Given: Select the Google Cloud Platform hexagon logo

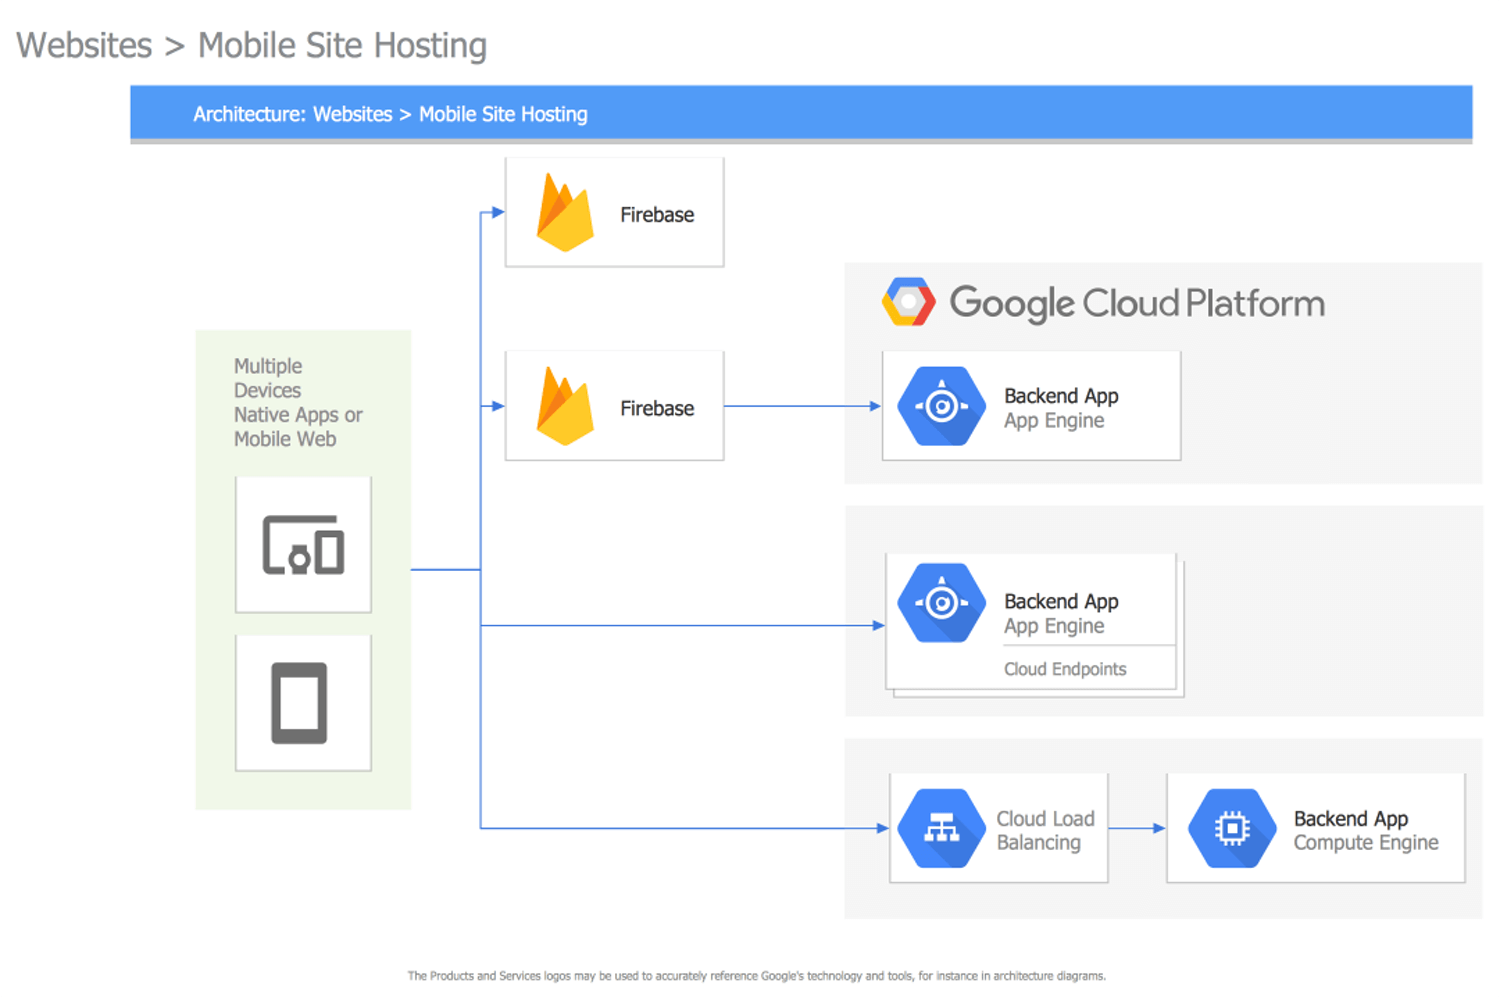Looking at the screenshot, I should [908, 302].
